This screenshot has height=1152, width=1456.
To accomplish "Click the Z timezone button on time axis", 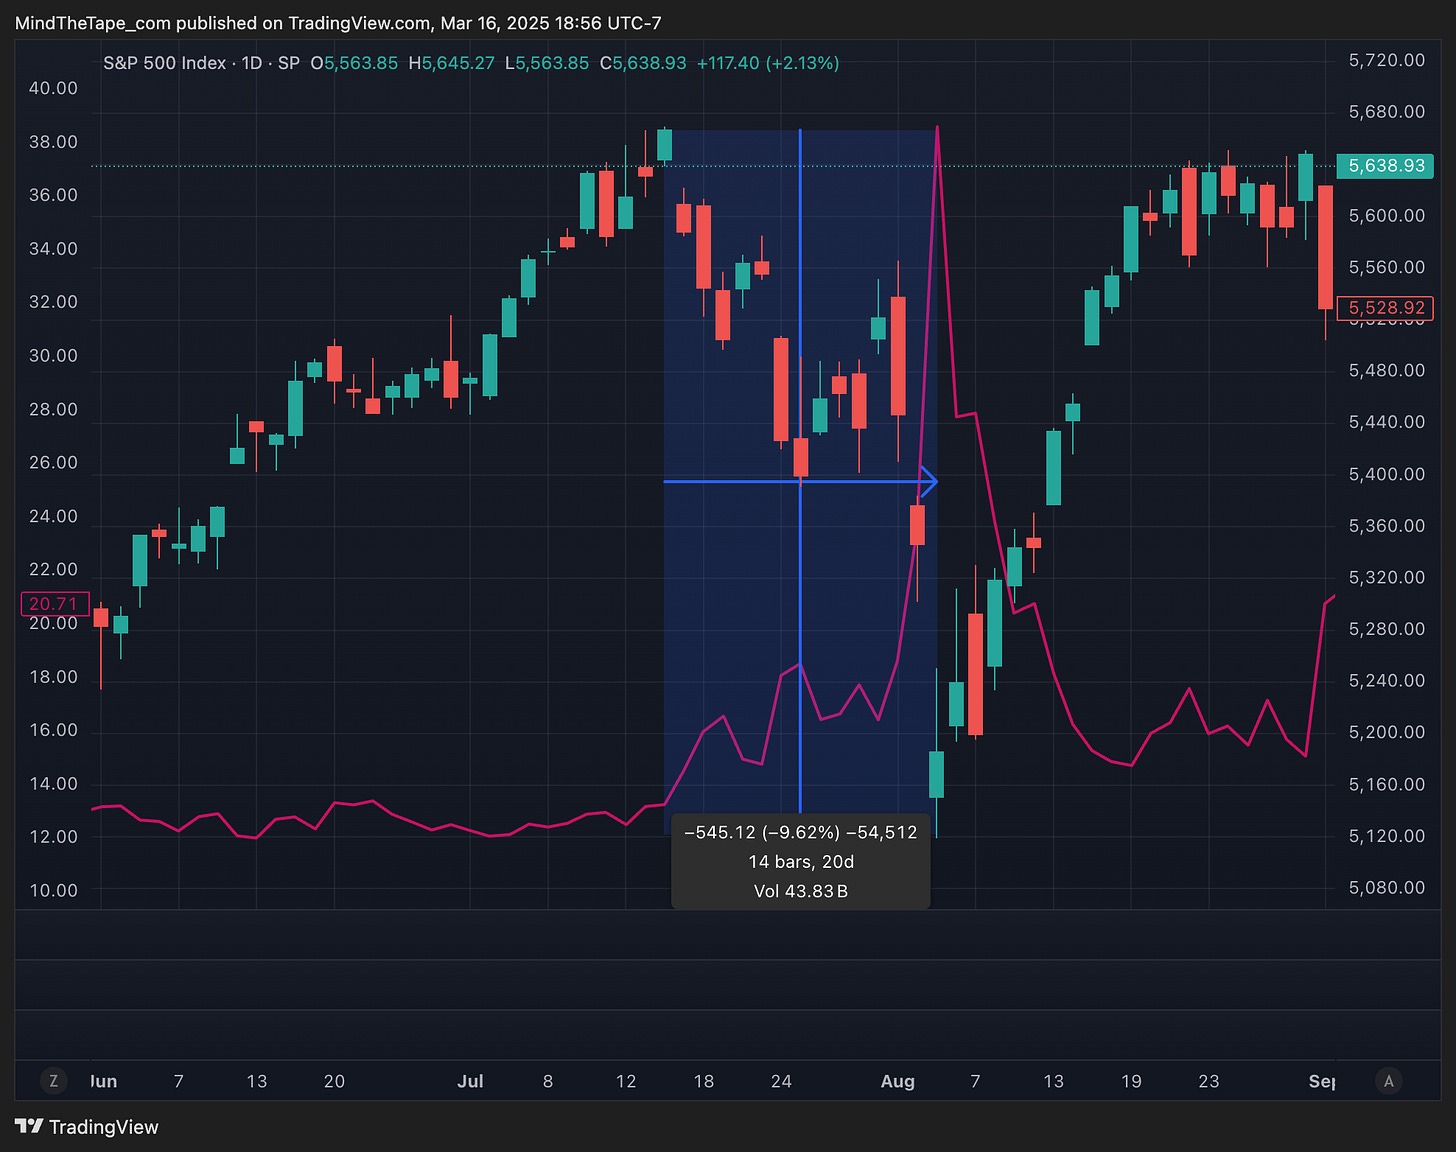I will (x=53, y=1081).
